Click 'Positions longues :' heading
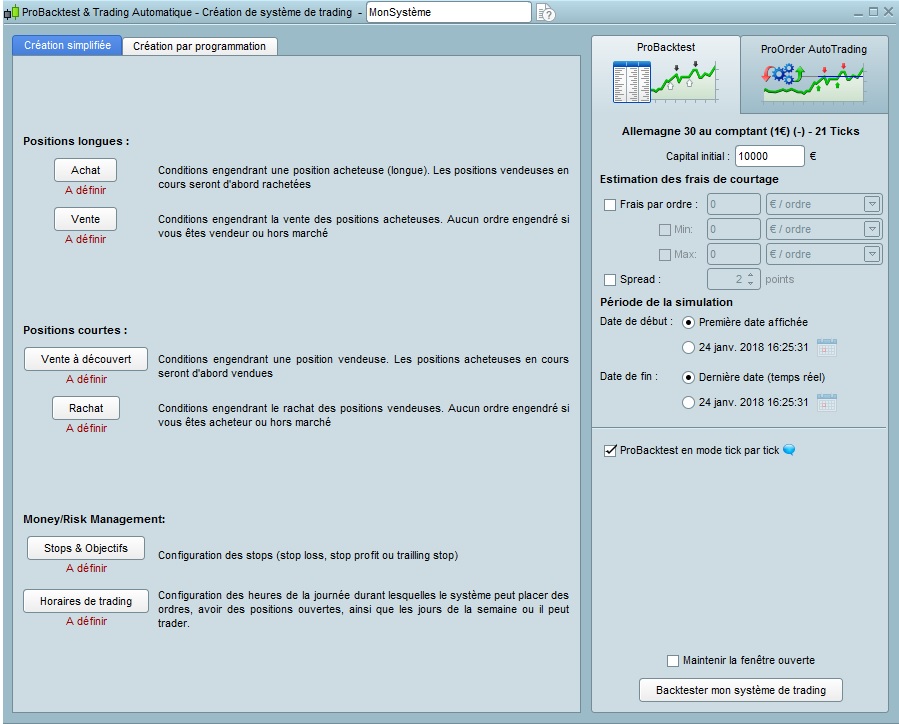The width and height of the screenshot is (899, 724). click(x=76, y=141)
